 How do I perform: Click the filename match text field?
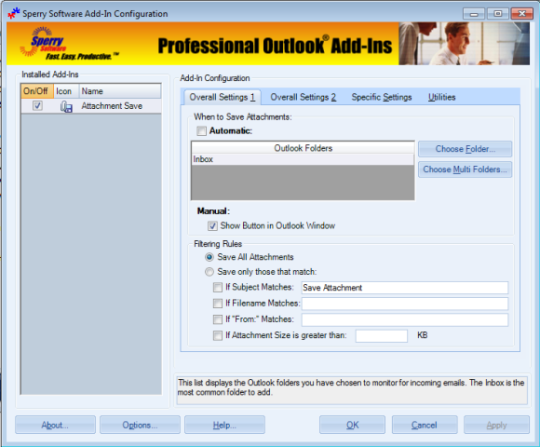coord(405,304)
